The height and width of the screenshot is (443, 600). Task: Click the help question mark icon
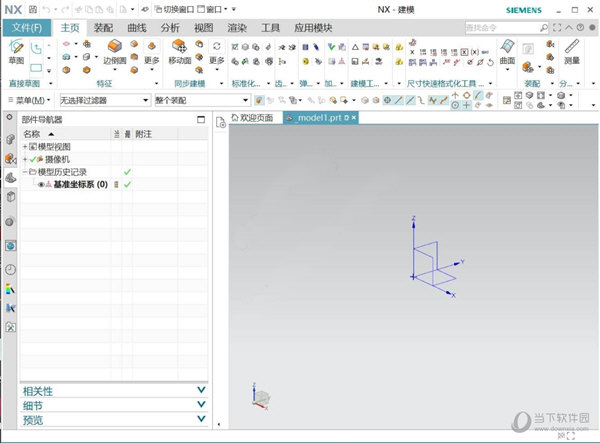tap(580, 28)
